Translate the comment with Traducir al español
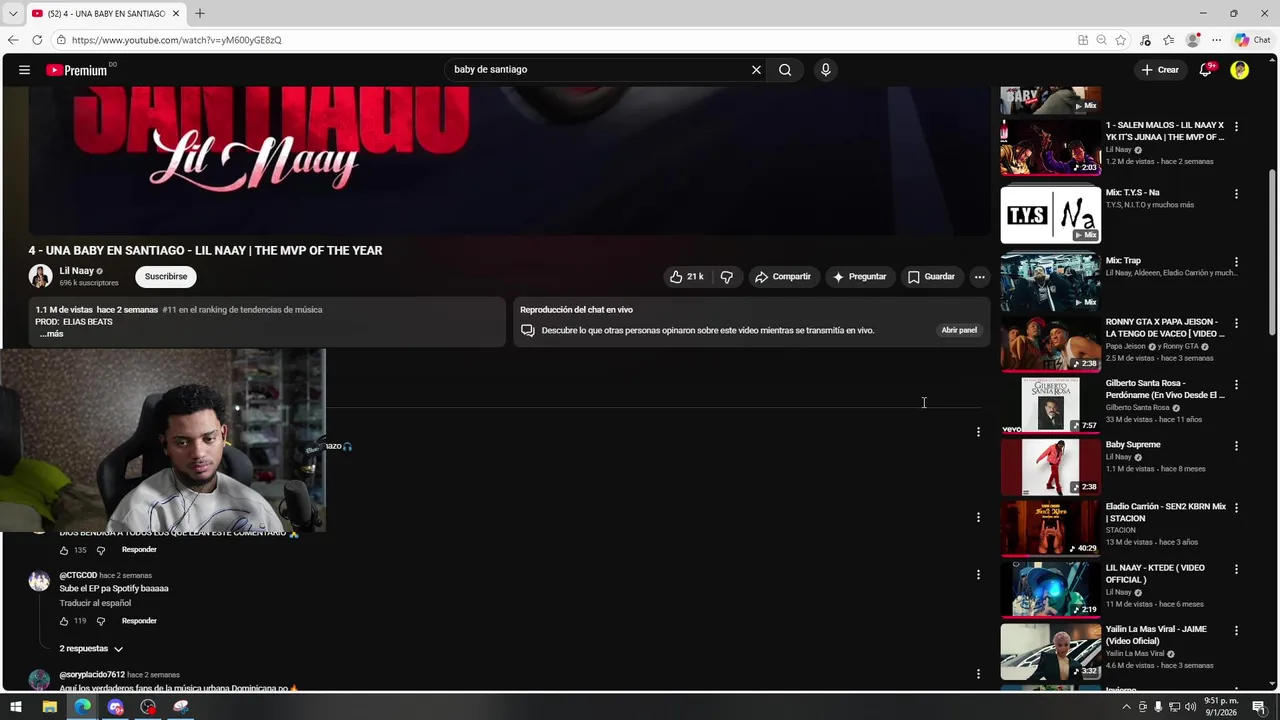The width and height of the screenshot is (1280, 720). (95, 603)
